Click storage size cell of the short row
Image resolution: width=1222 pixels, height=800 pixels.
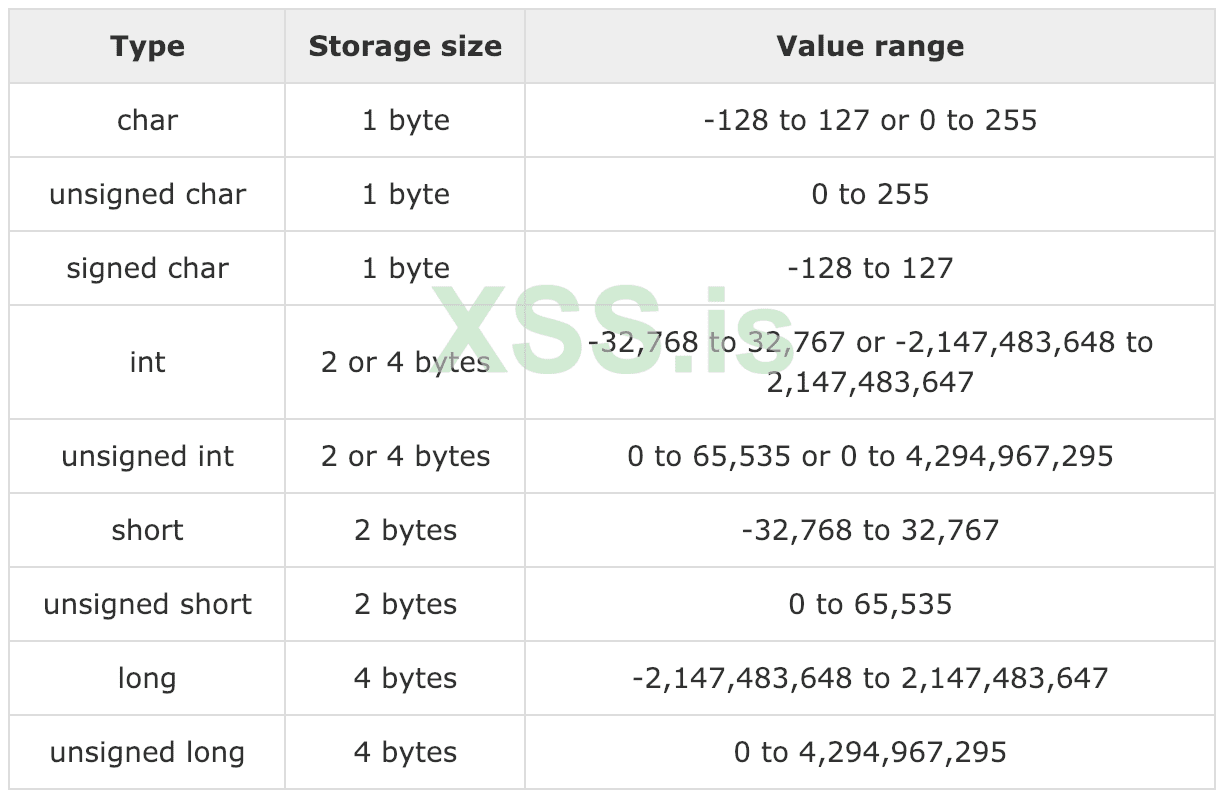[x=405, y=531]
